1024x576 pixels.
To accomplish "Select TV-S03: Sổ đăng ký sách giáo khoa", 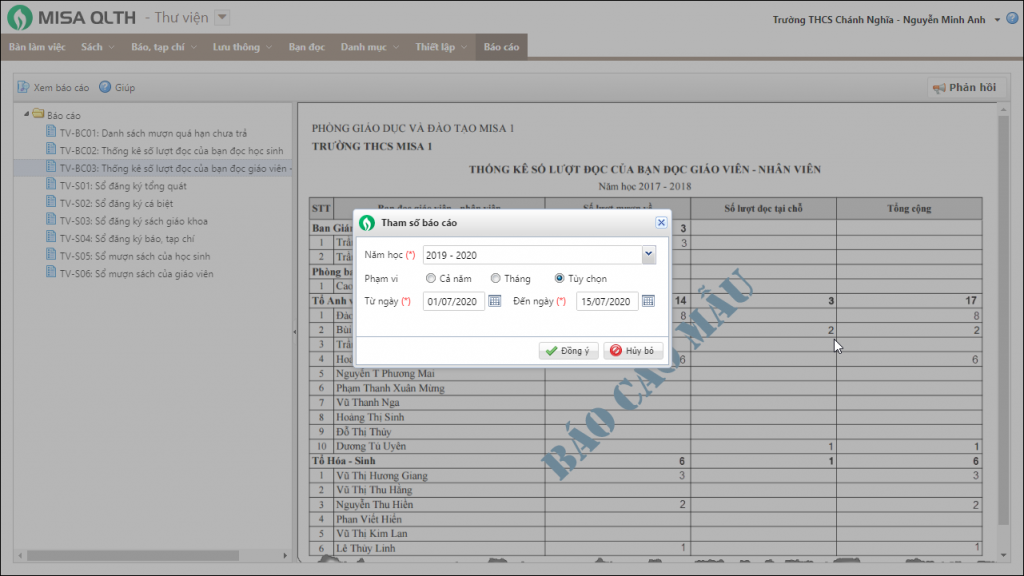I will [133, 221].
